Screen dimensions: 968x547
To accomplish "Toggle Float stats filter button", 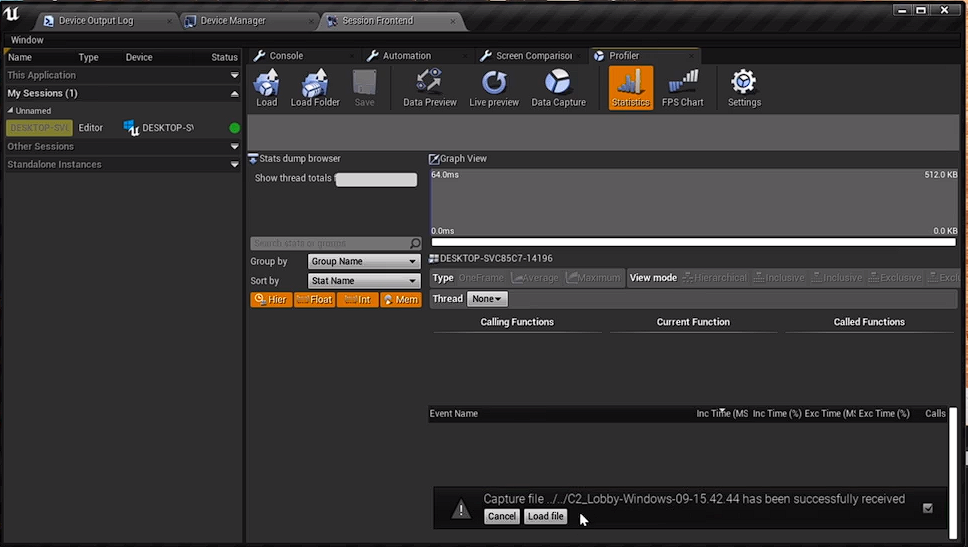I will click(314, 299).
